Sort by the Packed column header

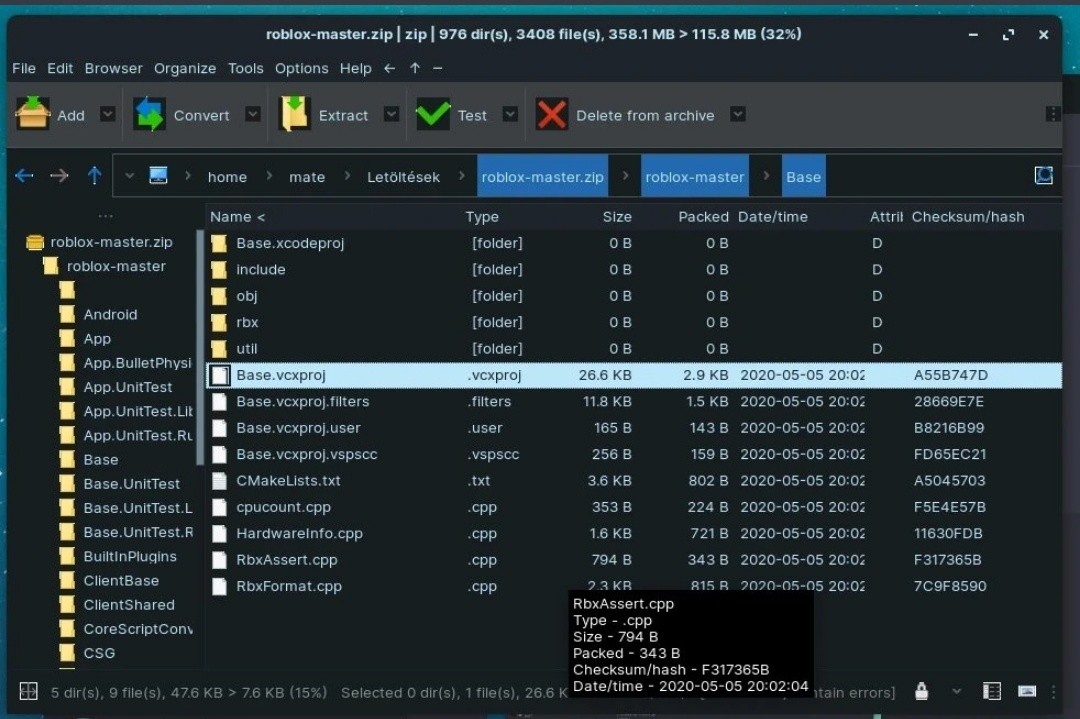tap(703, 217)
